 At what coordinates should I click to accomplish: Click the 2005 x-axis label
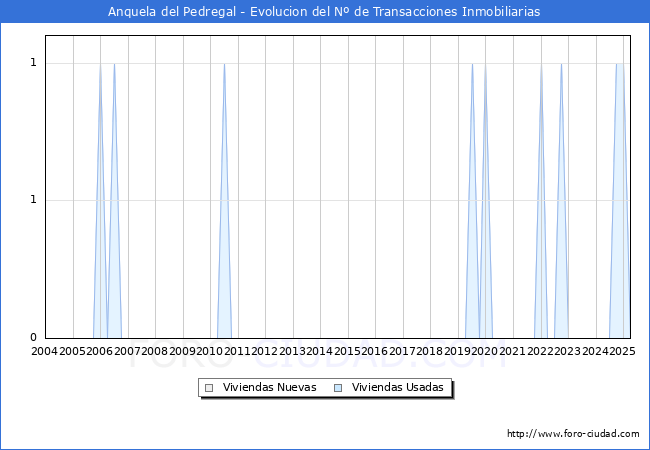pyautogui.click(x=72, y=351)
